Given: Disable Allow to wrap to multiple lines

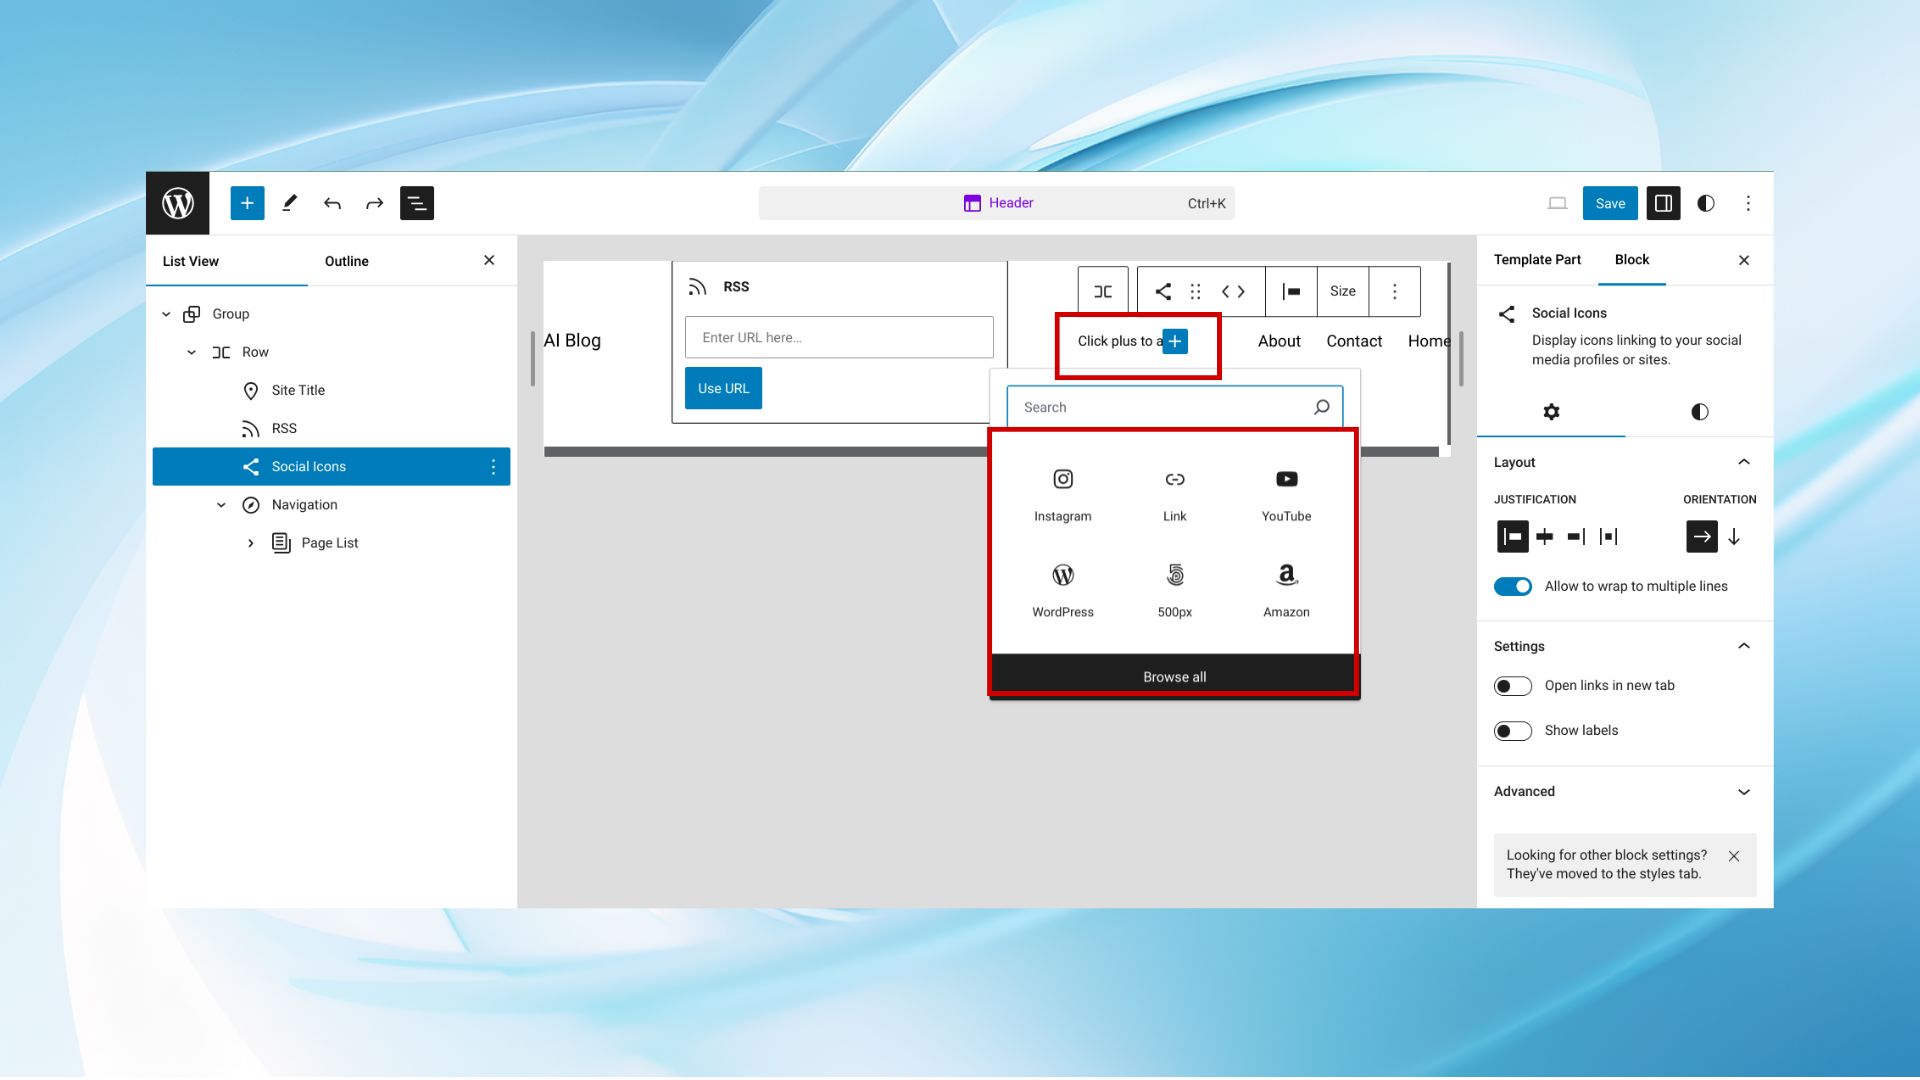Looking at the screenshot, I should coord(1512,587).
